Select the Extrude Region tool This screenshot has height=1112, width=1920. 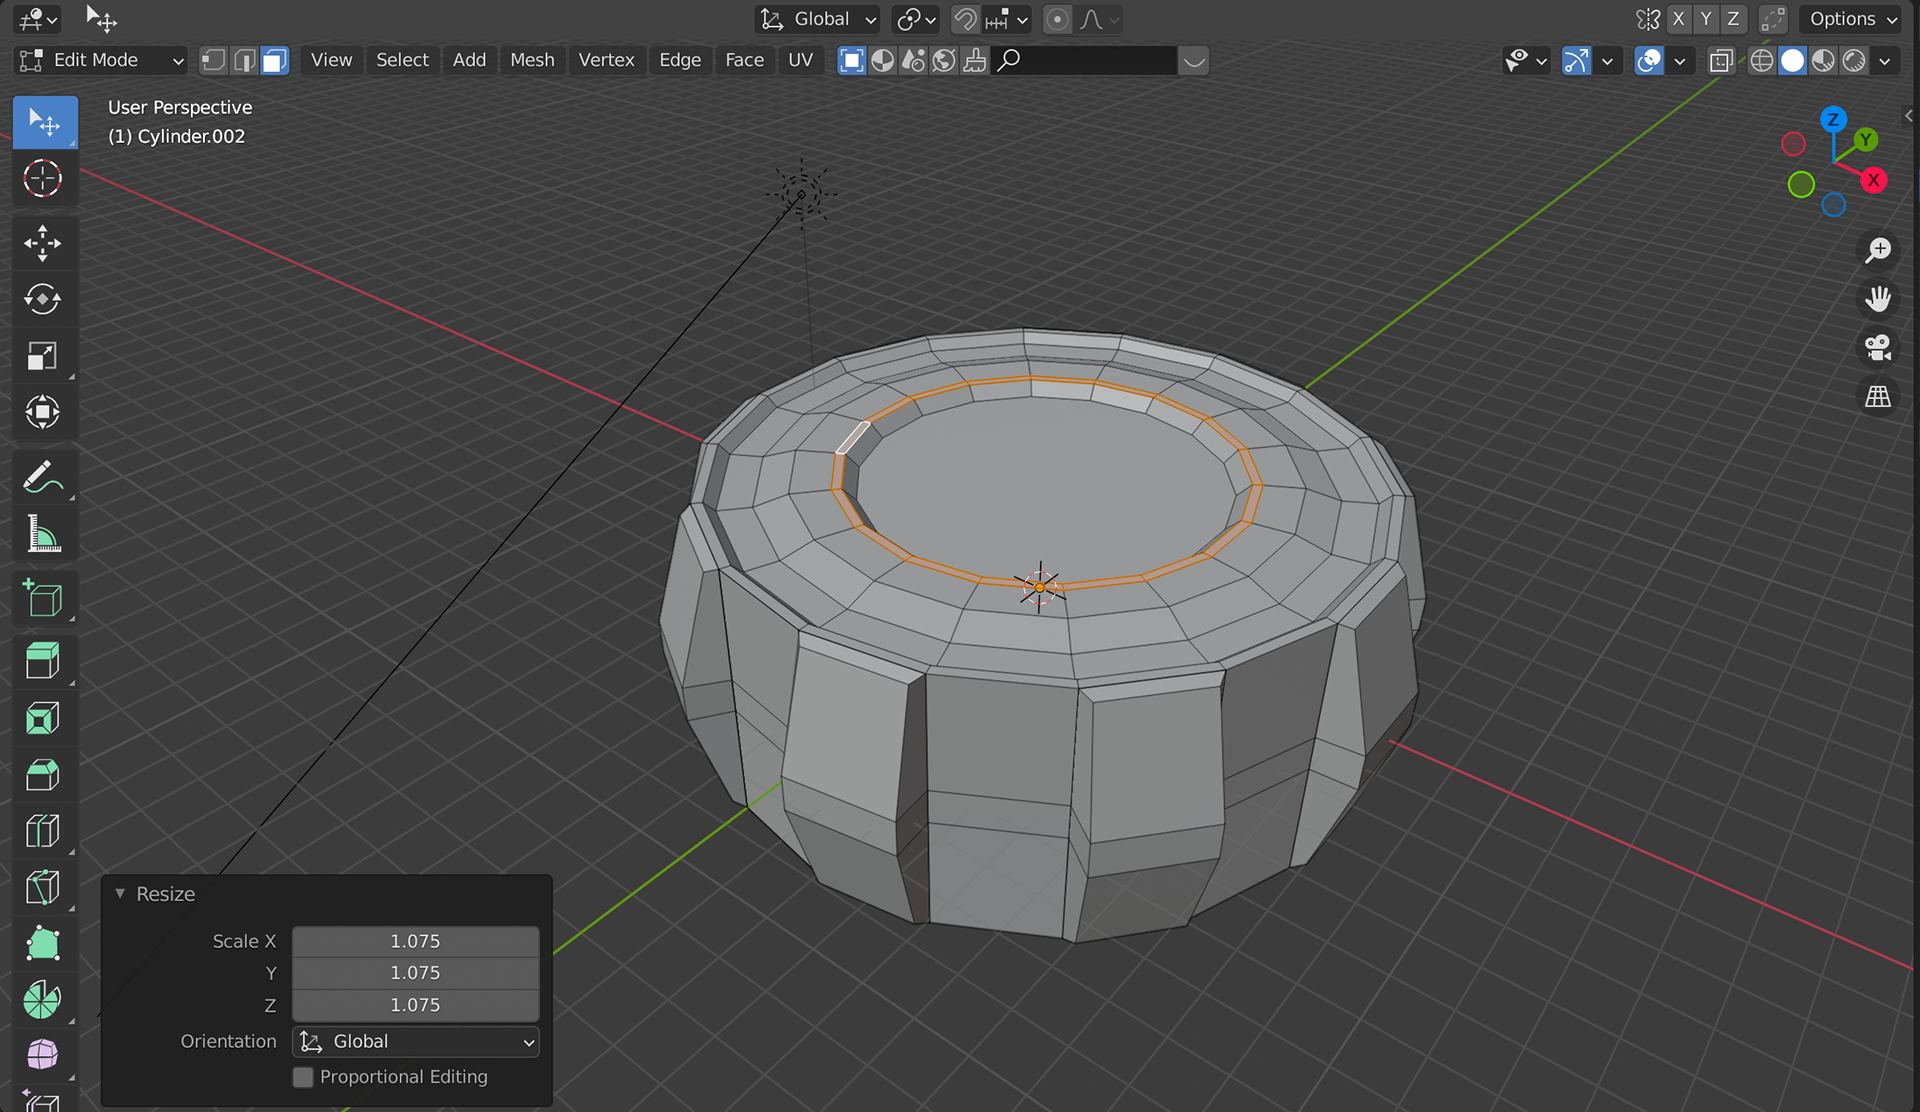pyautogui.click(x=42, y=661)
